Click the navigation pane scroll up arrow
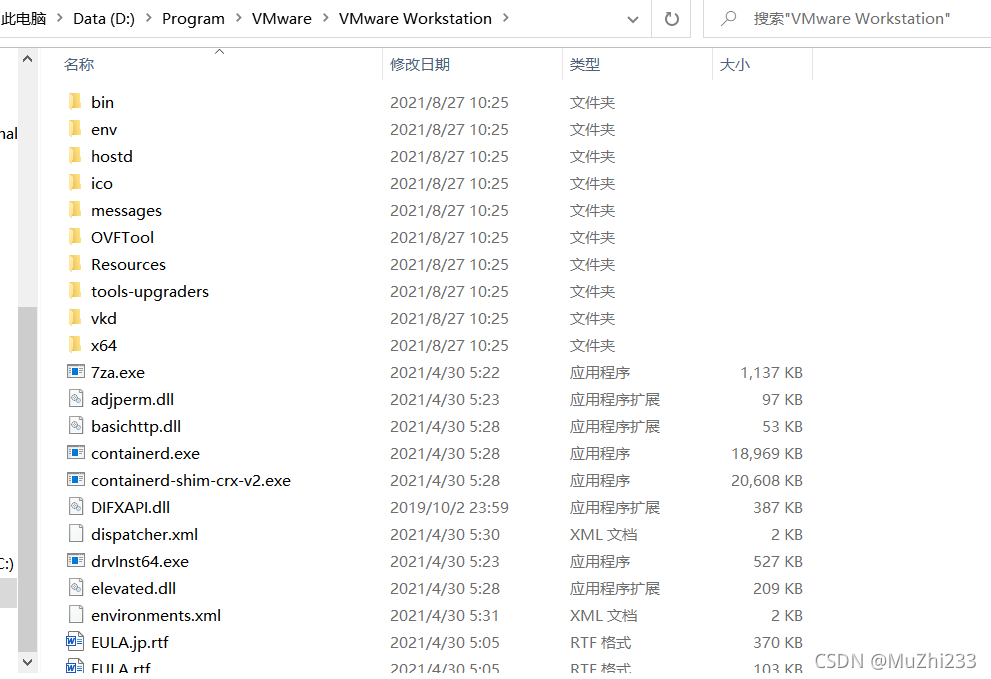 point(27,59)
